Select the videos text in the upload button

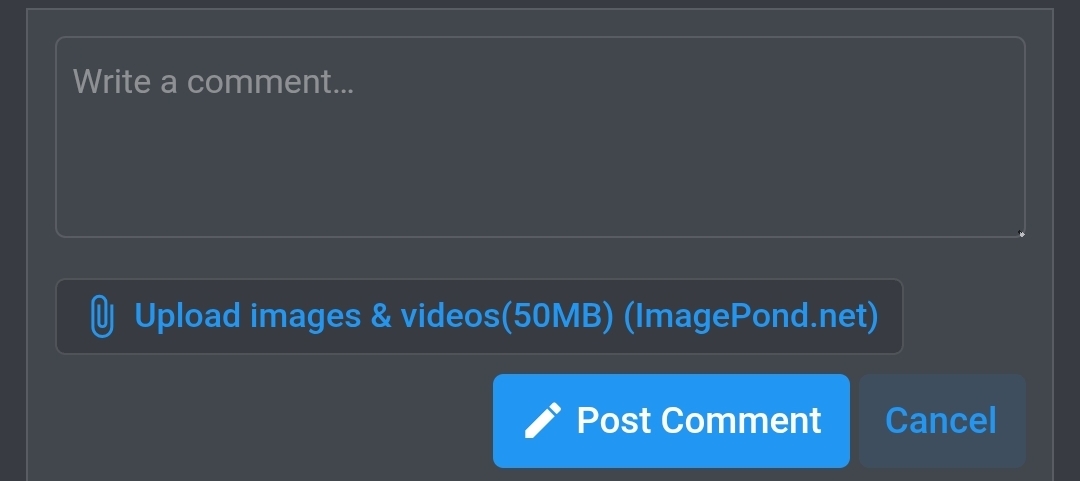(450, 316)
